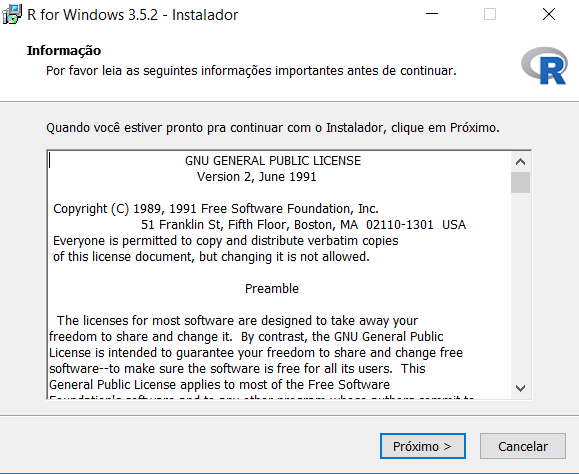This screenshot has height=474, width=579.
Task: Click the installer icon in title bar
Action: [x=12, y=15]
